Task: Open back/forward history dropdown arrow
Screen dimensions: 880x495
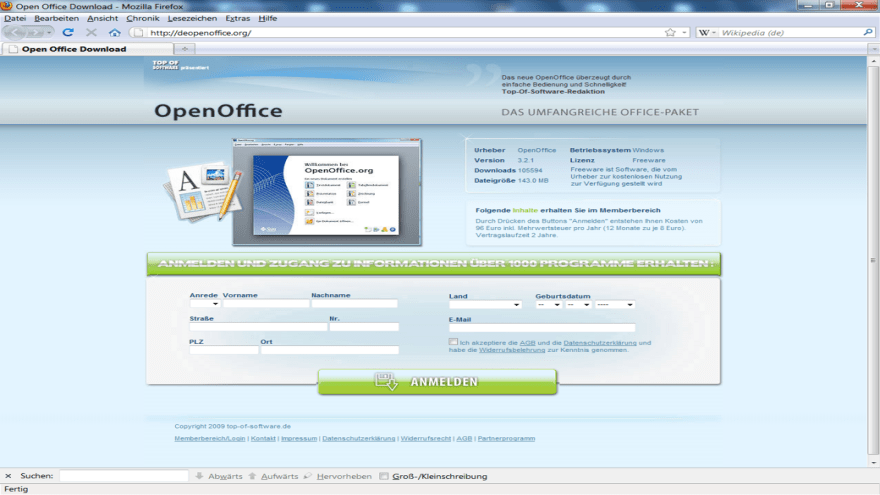Action: point(49,33)
